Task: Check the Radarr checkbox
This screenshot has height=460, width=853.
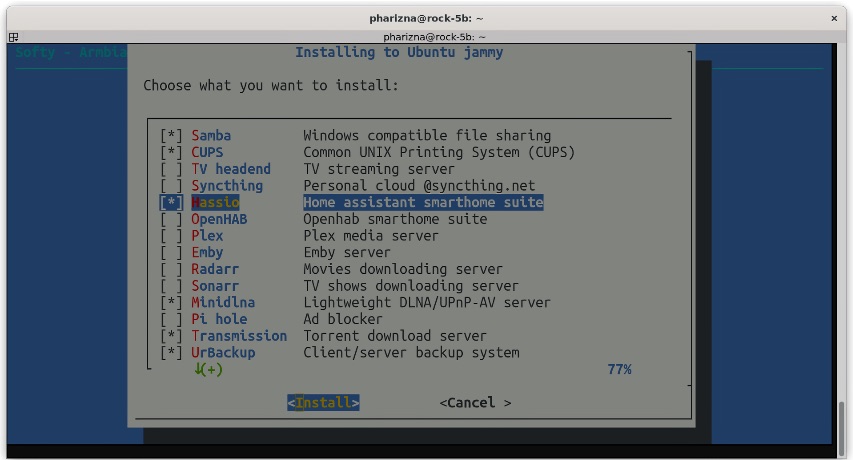Action: (171, 269)
